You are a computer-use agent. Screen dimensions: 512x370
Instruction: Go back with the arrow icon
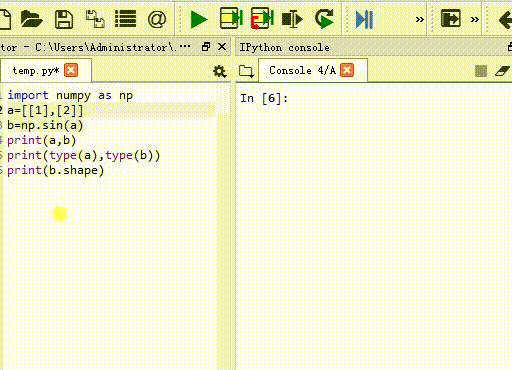point(505,19)
